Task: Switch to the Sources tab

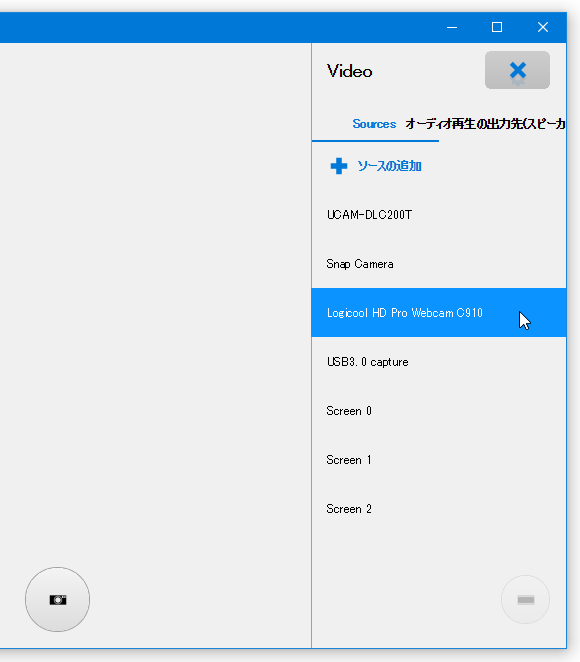Action: click(374, 124)
